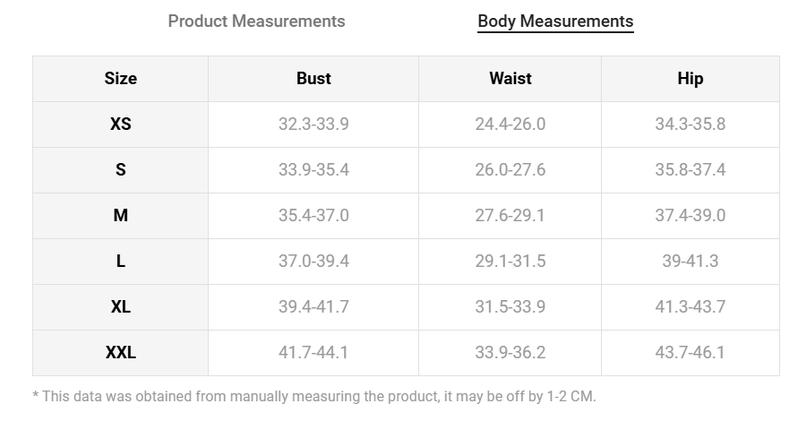Click the Bust column header
Screen dimensions: 798x421
click(x=314, y=78)
